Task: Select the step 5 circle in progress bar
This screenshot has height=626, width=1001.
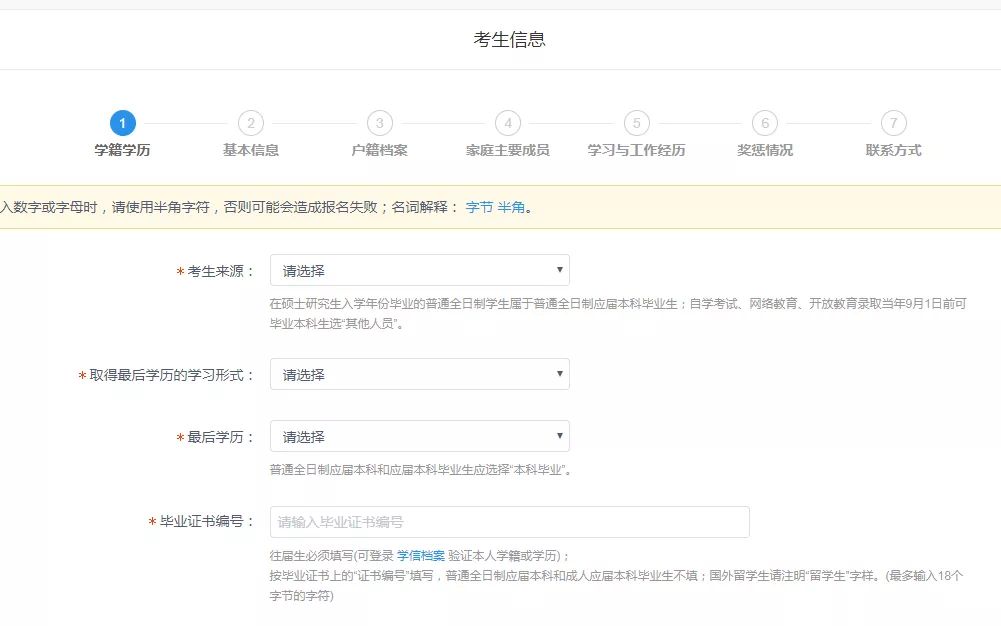Action: 636,123
